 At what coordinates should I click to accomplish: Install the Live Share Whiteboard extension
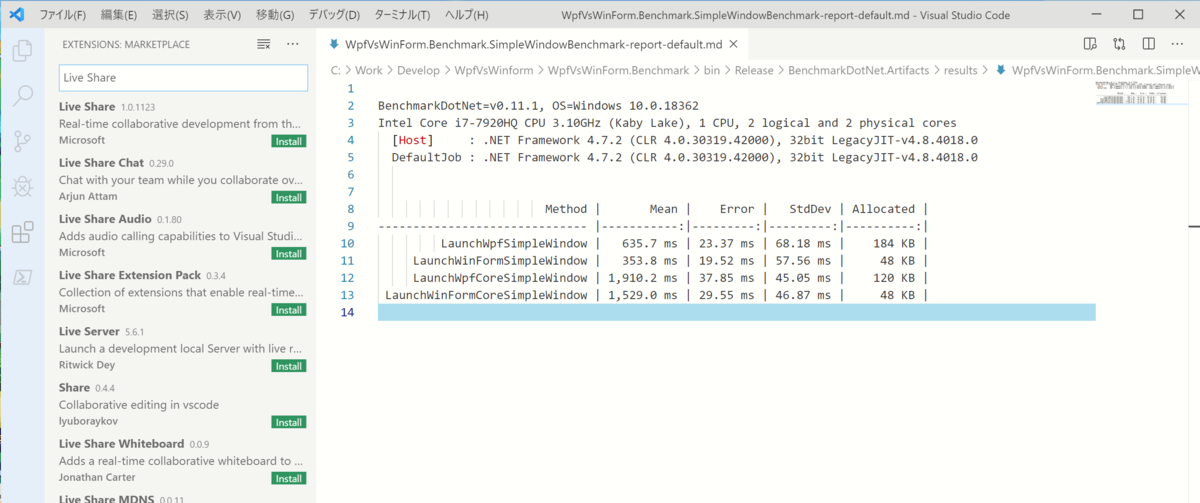[289, 478]
